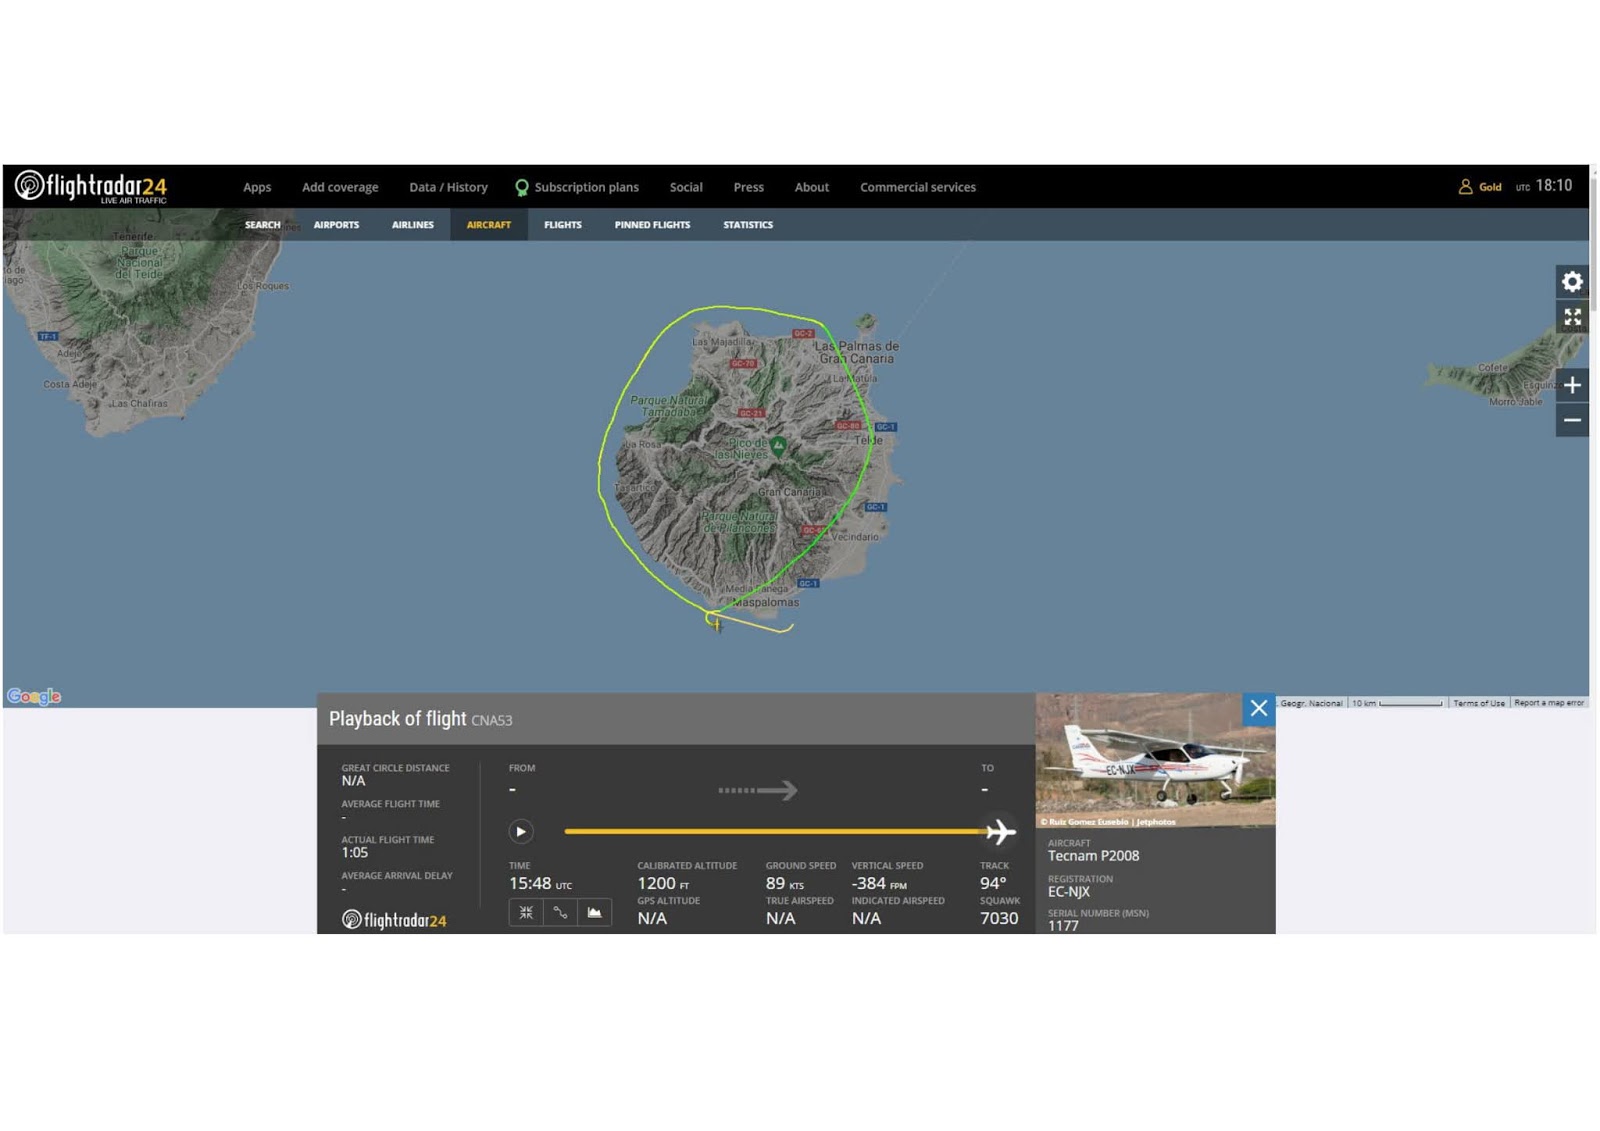Screen dimensions: 1600x1131
Task: Open the Statistics tab
Action: click(x=748, y=225)
